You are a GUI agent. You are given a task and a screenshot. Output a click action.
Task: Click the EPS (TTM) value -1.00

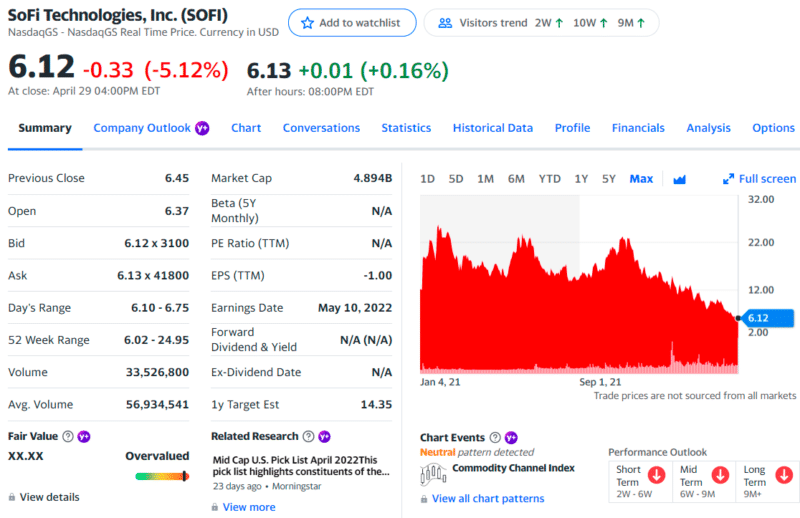378,276
